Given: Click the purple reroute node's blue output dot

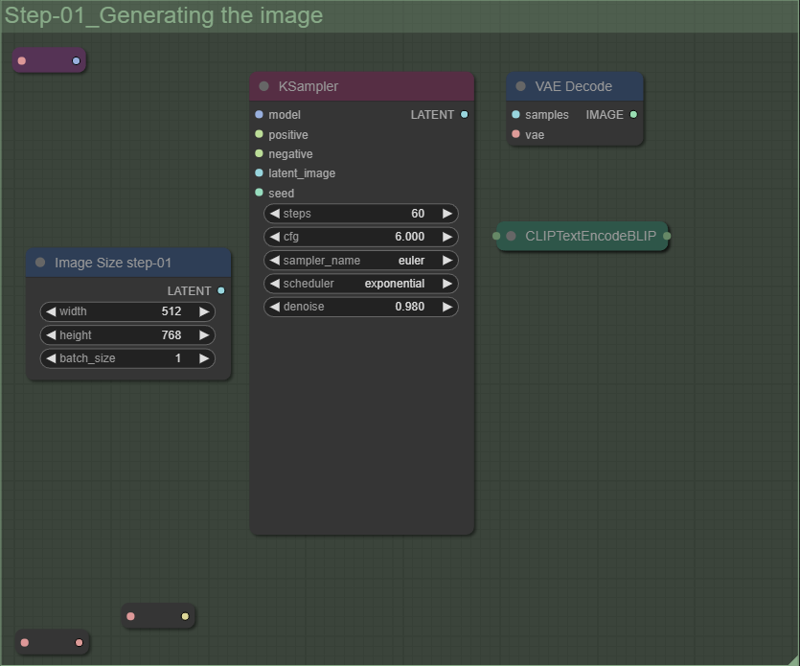Looking at the screenshot, I should tap(76, 61).
